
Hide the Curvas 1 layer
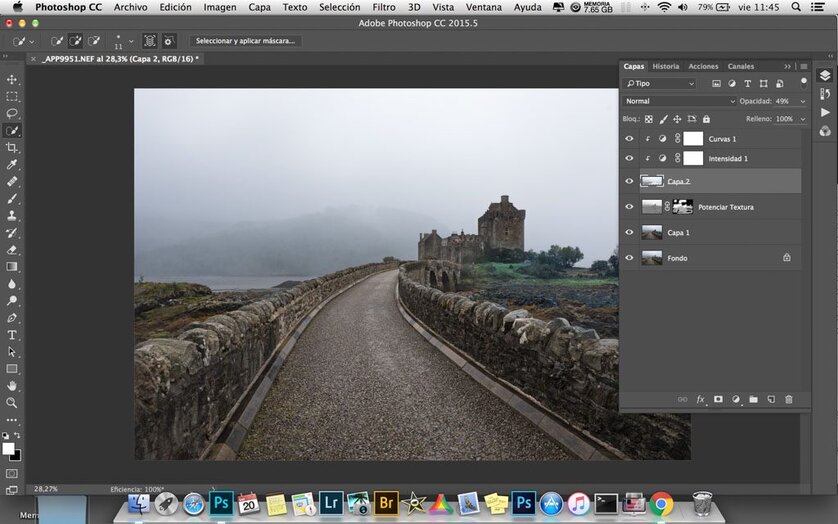(629, 139)
